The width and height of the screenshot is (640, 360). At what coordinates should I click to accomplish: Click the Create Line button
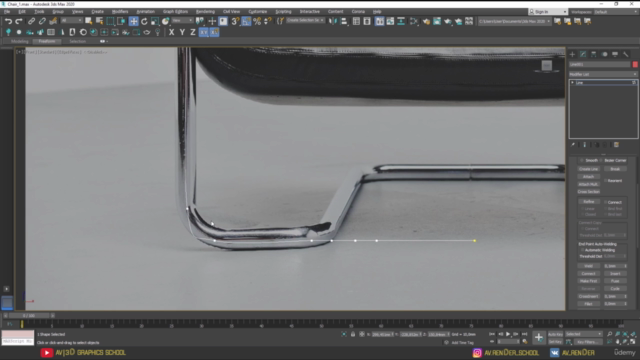588,169
